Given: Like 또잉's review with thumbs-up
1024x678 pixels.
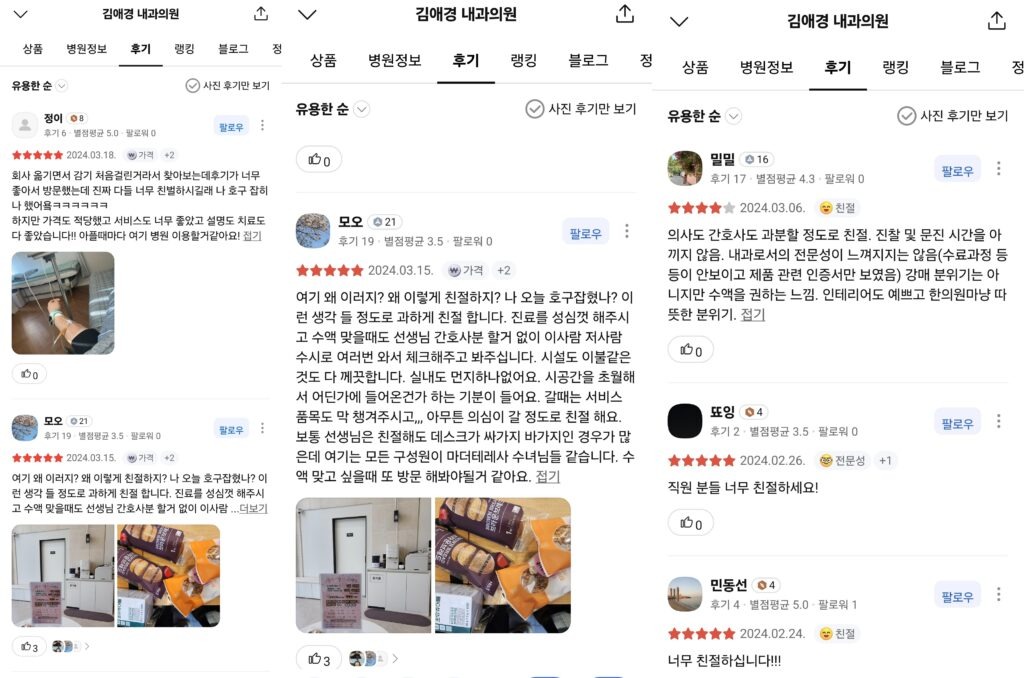Looking at the screenshot, I should point(690,523).
